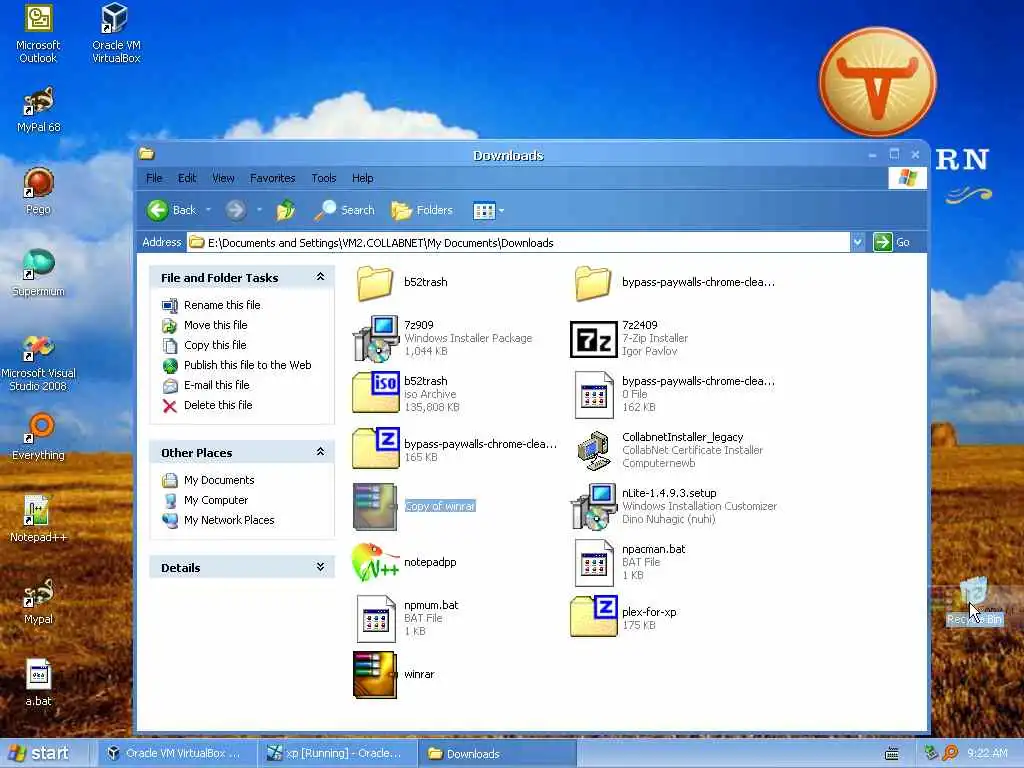This screenshot has height=768, width=1024.
Task: Open the Edit menu
Action: coord(187,178)
